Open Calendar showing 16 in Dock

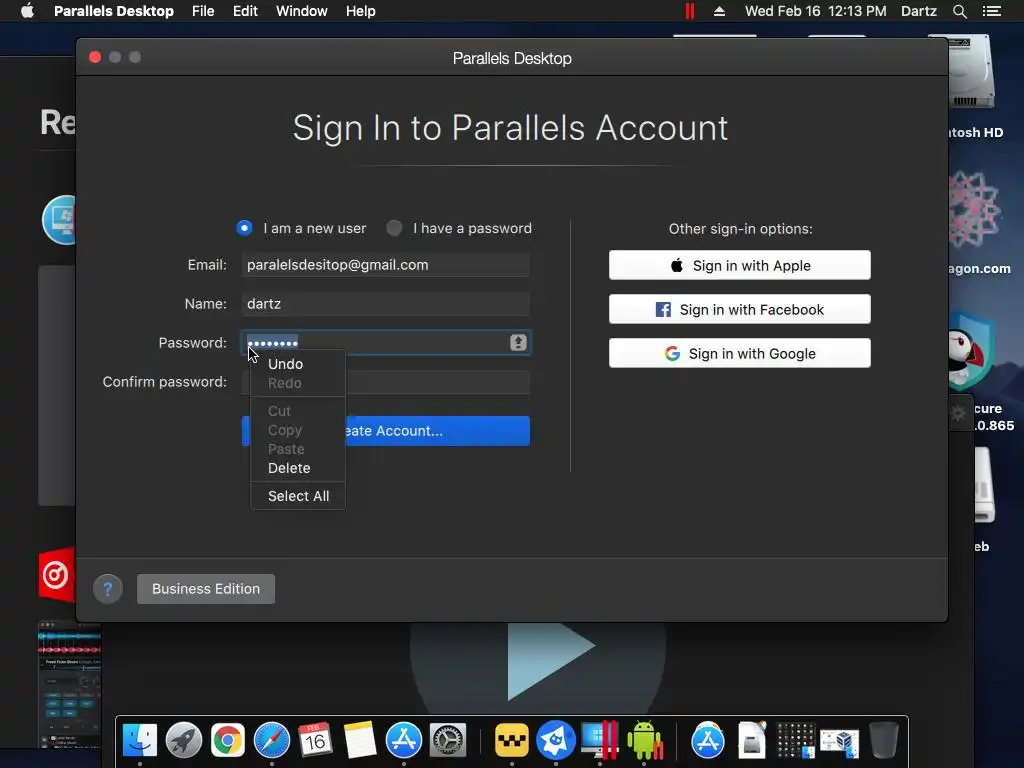point(315,741)
